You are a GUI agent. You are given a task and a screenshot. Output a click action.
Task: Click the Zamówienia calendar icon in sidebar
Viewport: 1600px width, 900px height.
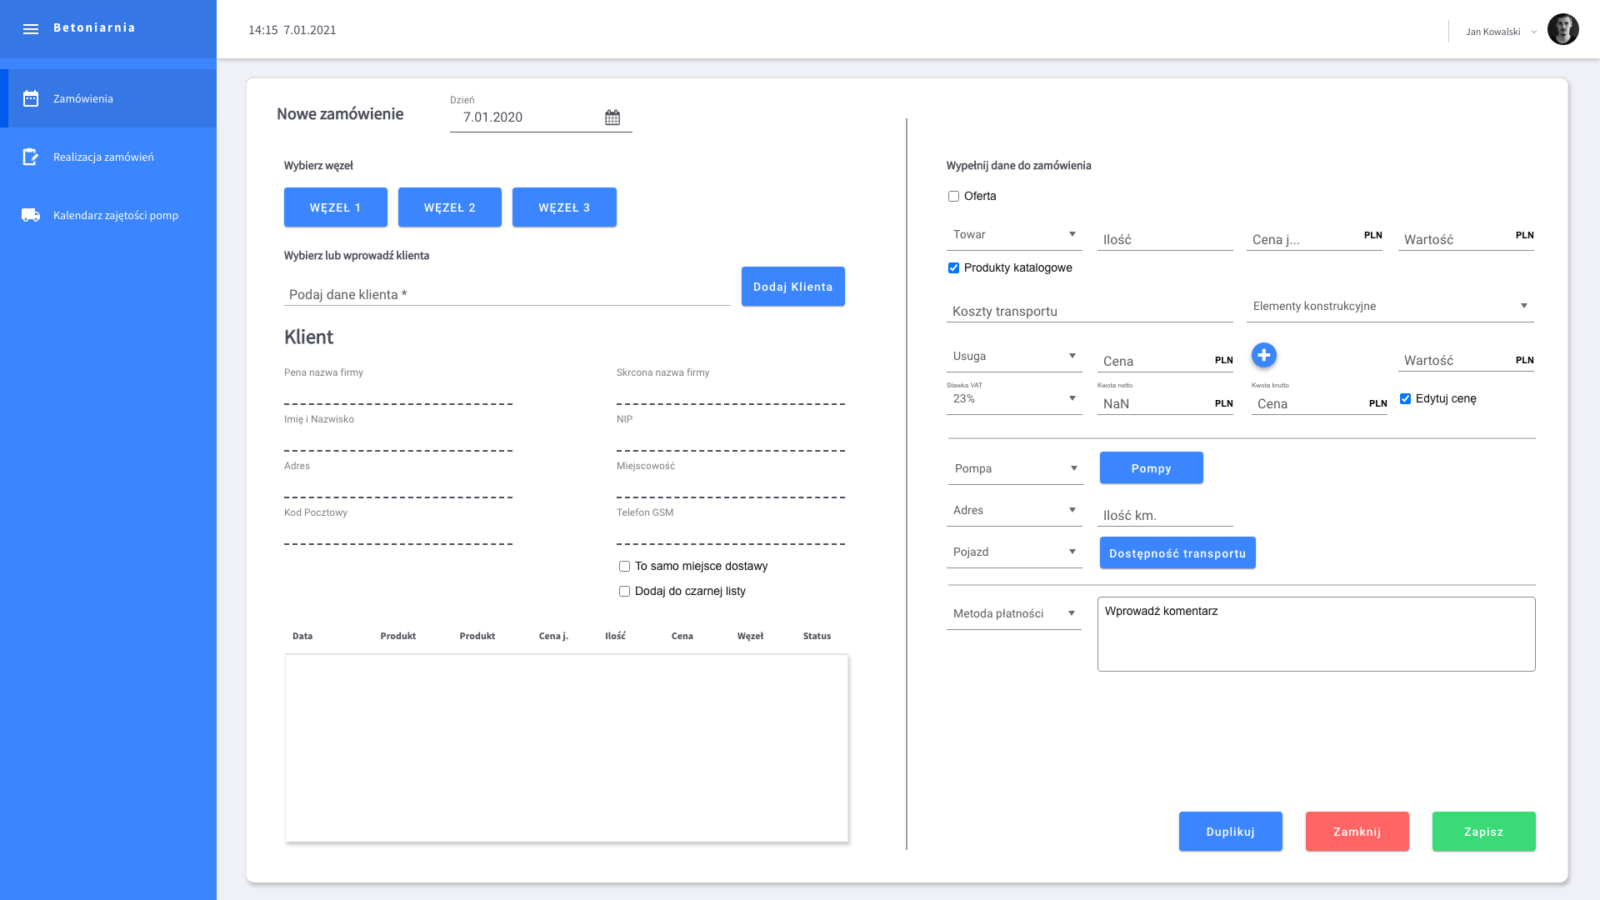click(x=31, y=99)
